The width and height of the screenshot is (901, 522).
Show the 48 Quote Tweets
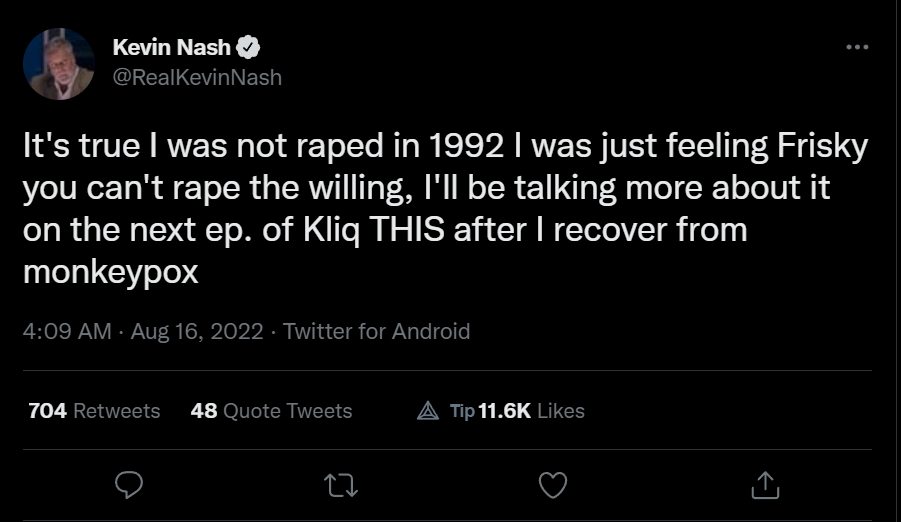tap(271, 411)
